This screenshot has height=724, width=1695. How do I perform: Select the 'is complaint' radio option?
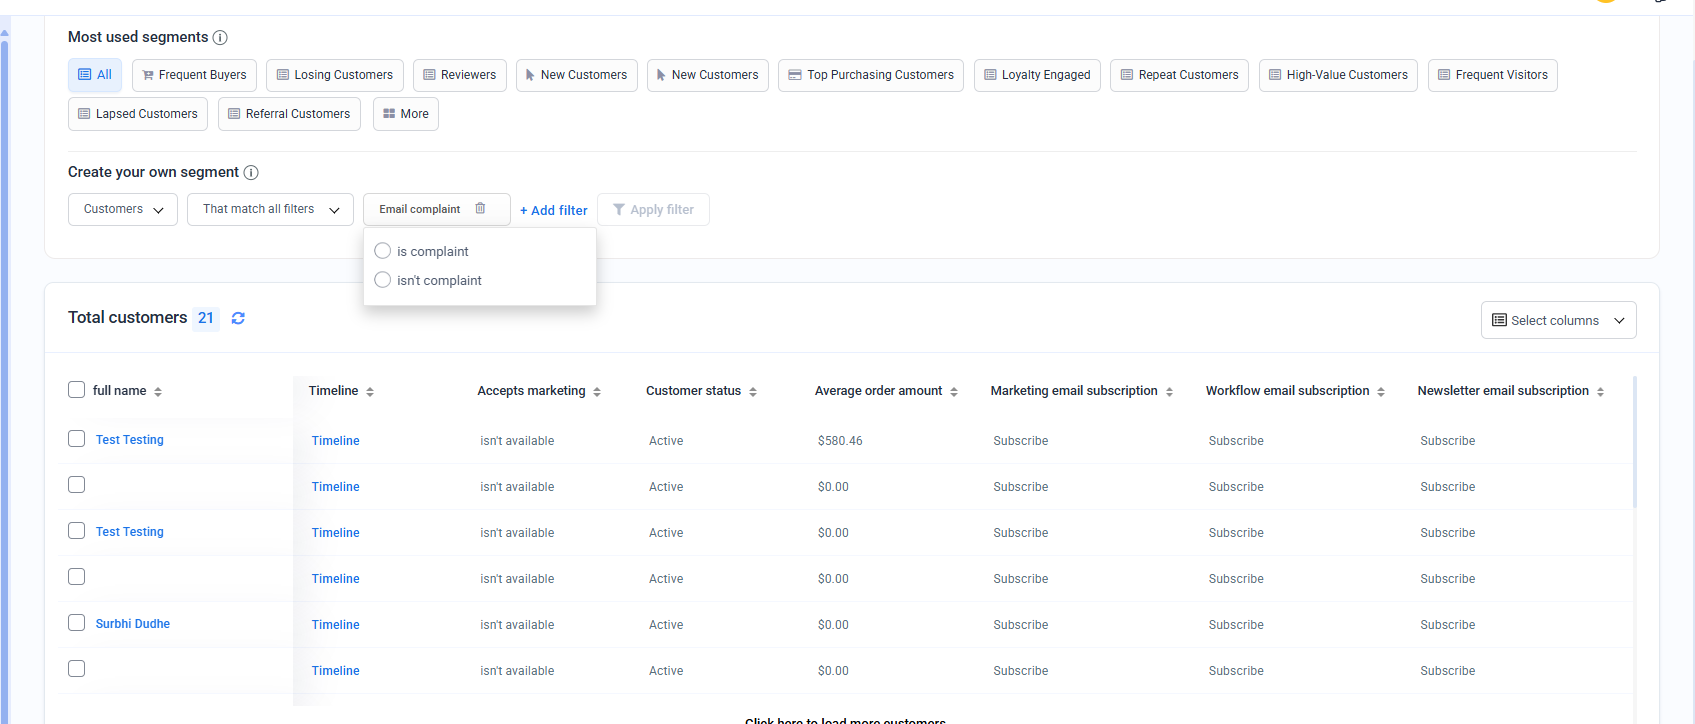click(x=383, y=251)
